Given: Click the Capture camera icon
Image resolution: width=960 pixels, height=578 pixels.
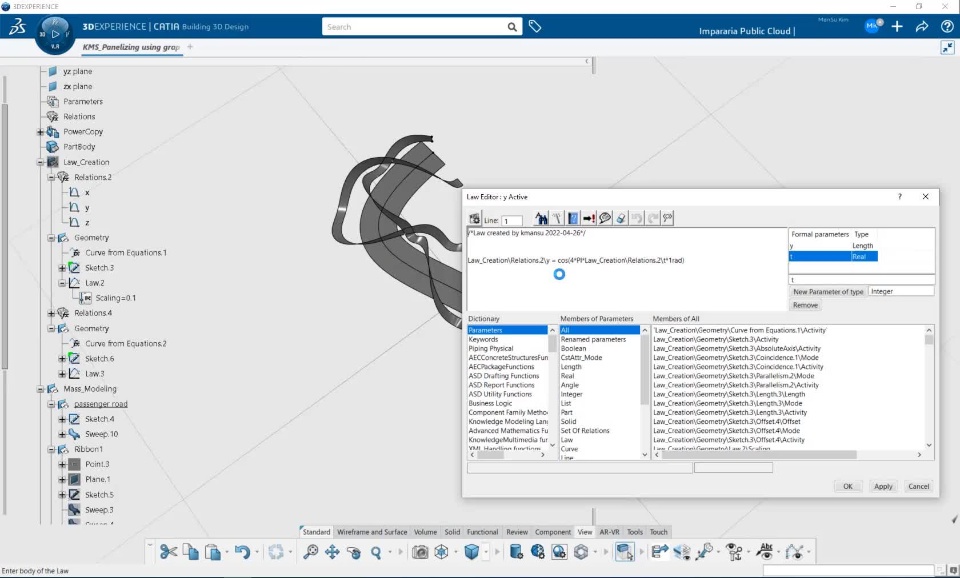Looking at the screenshot, I should [x=420, y=552].
